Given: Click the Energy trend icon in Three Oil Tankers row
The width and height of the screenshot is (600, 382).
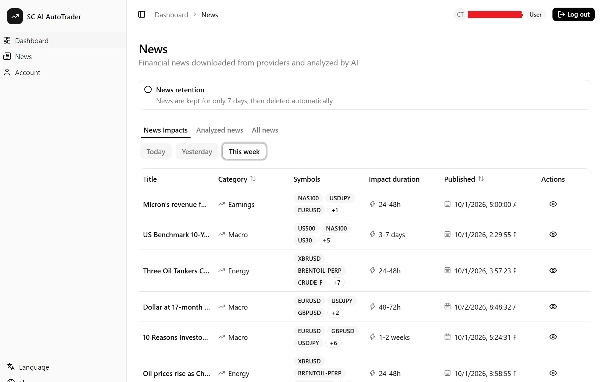Looking at the screenshot, I should 222,271.
